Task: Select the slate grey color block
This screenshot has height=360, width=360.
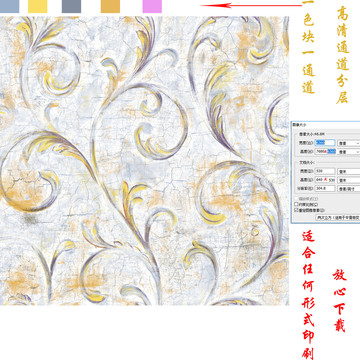Action: [71, 6]
